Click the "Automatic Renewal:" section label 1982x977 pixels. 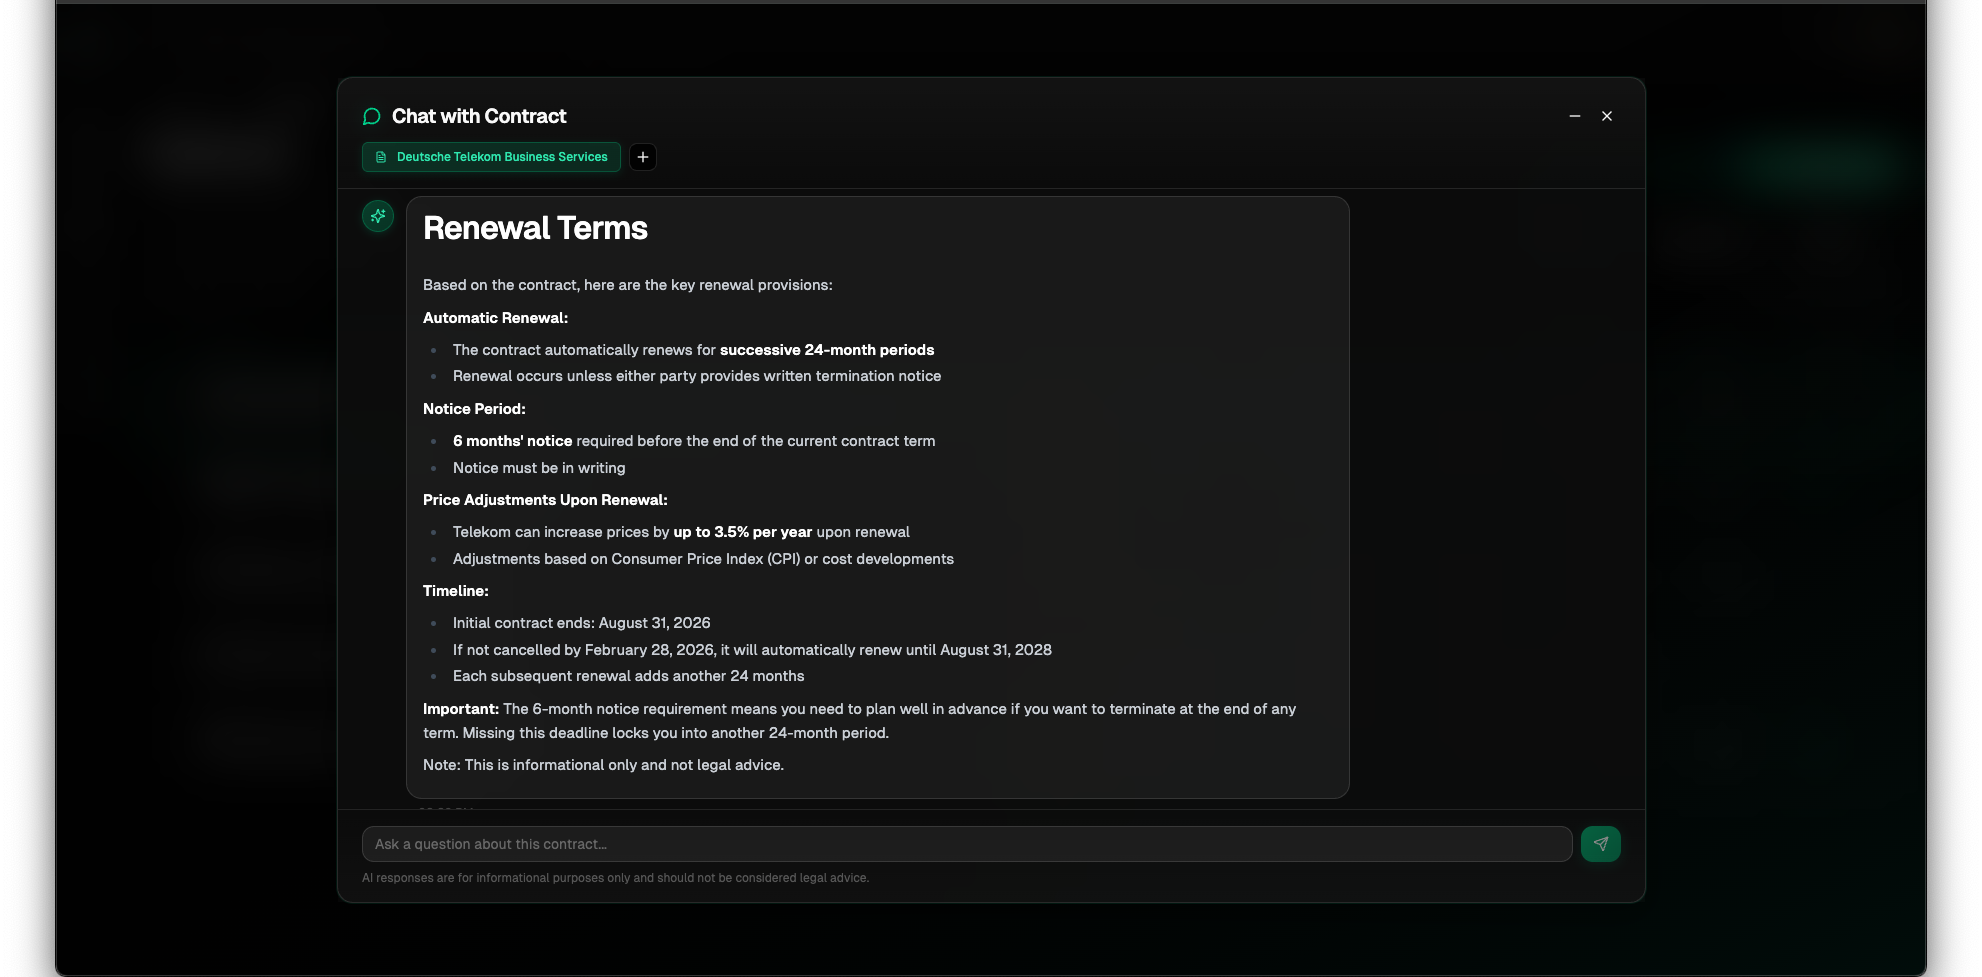494,317
